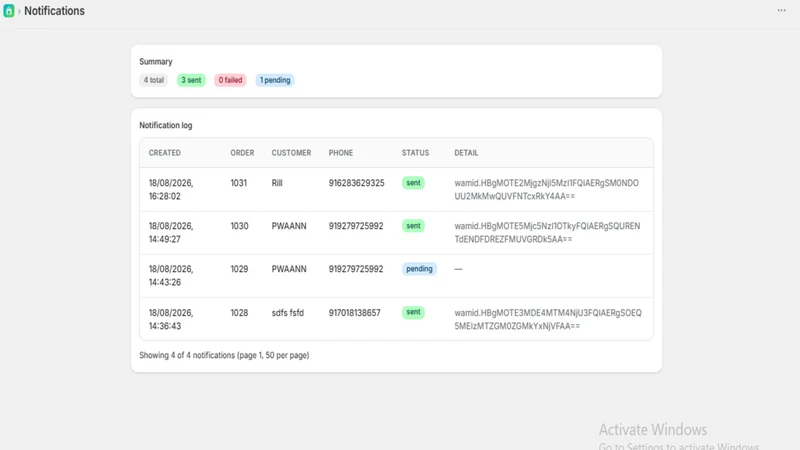
Task: Click the sent status badge for order 1030
Action: [x=413, y=226]
